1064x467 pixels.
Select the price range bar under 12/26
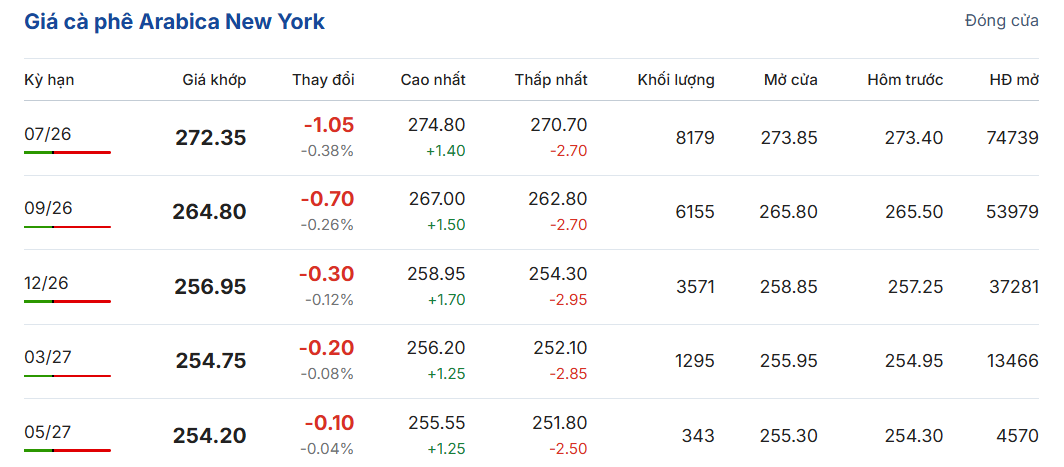[67, 301]
